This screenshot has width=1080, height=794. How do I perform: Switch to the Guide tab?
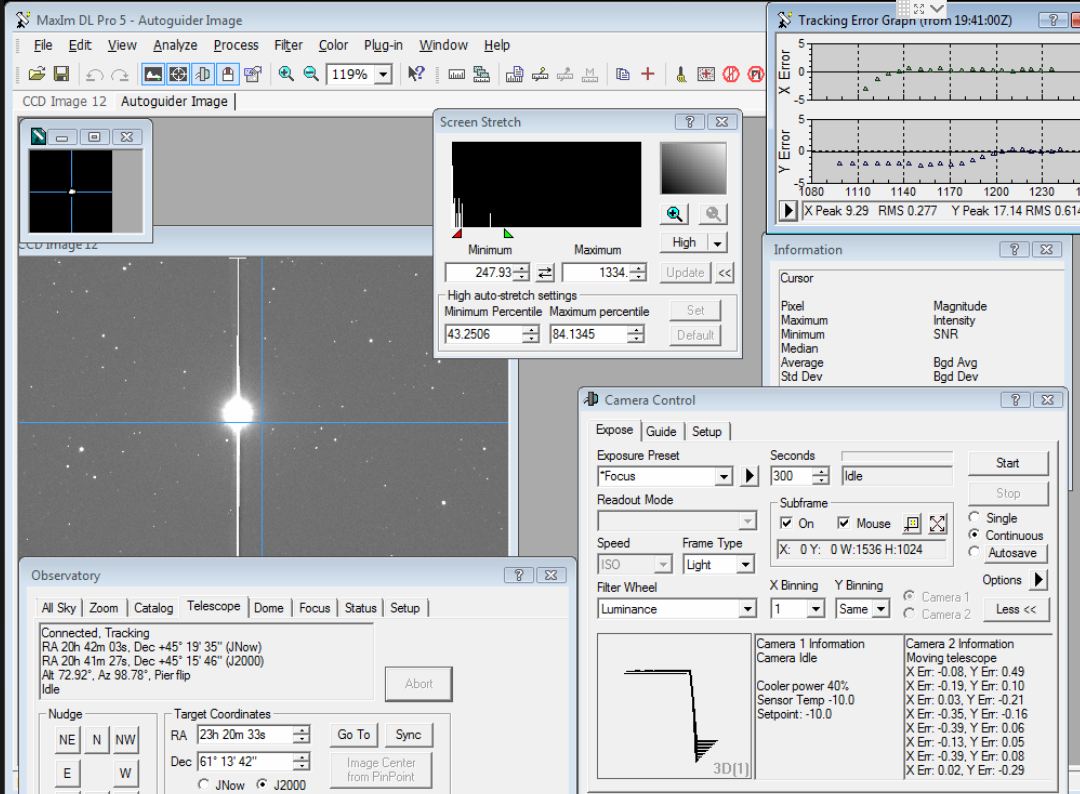coord(660,431)
